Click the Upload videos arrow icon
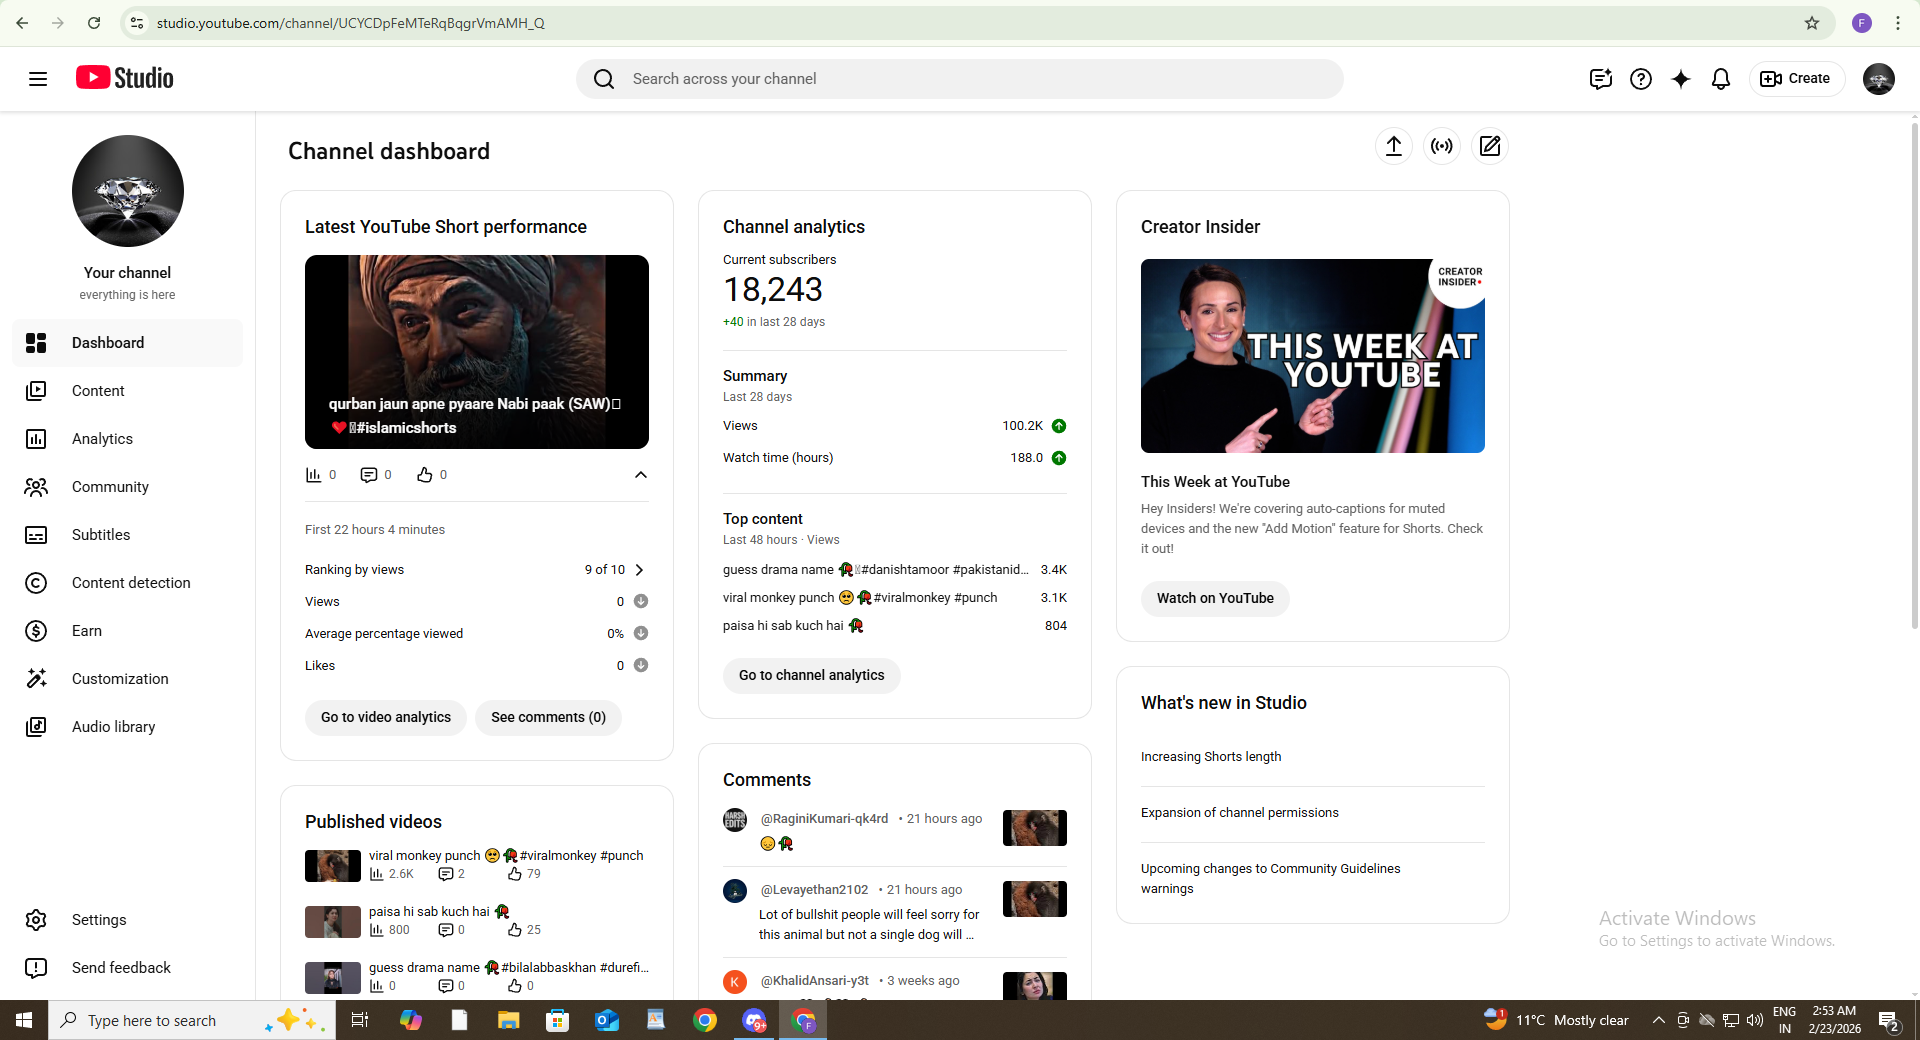The width and height of the screenshot is (1920, 1040). (1393, 146)
